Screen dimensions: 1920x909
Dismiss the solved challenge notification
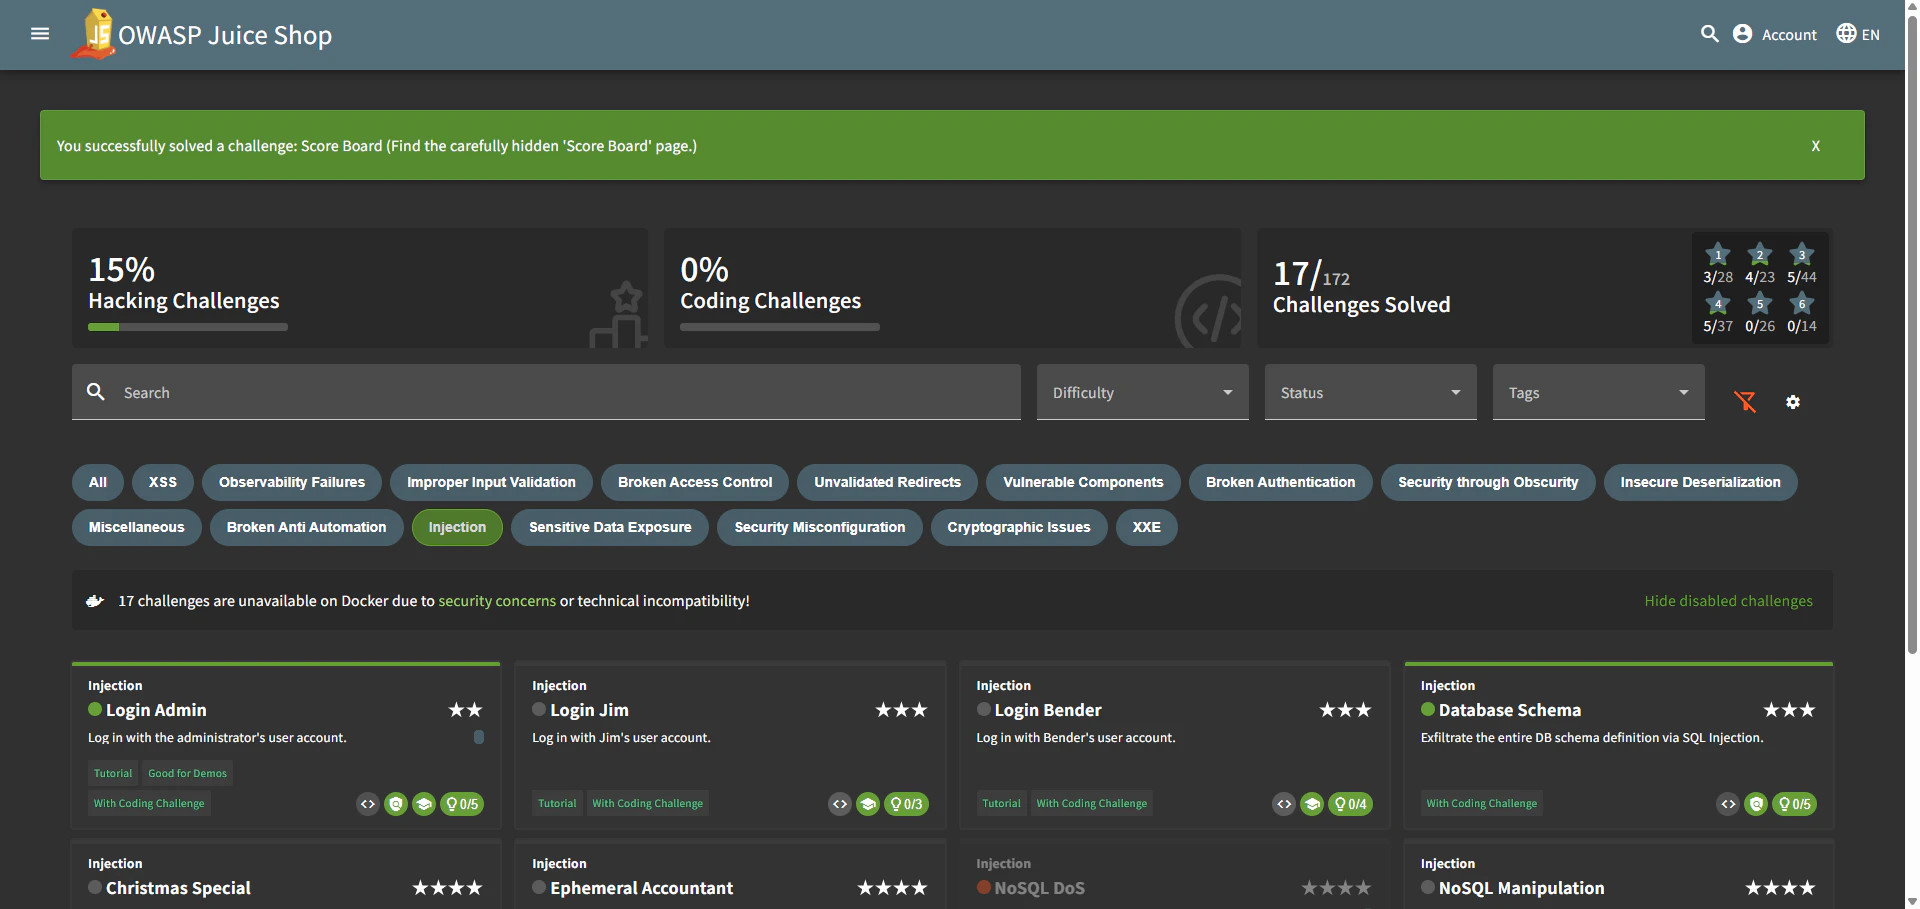coord(1816,146)
